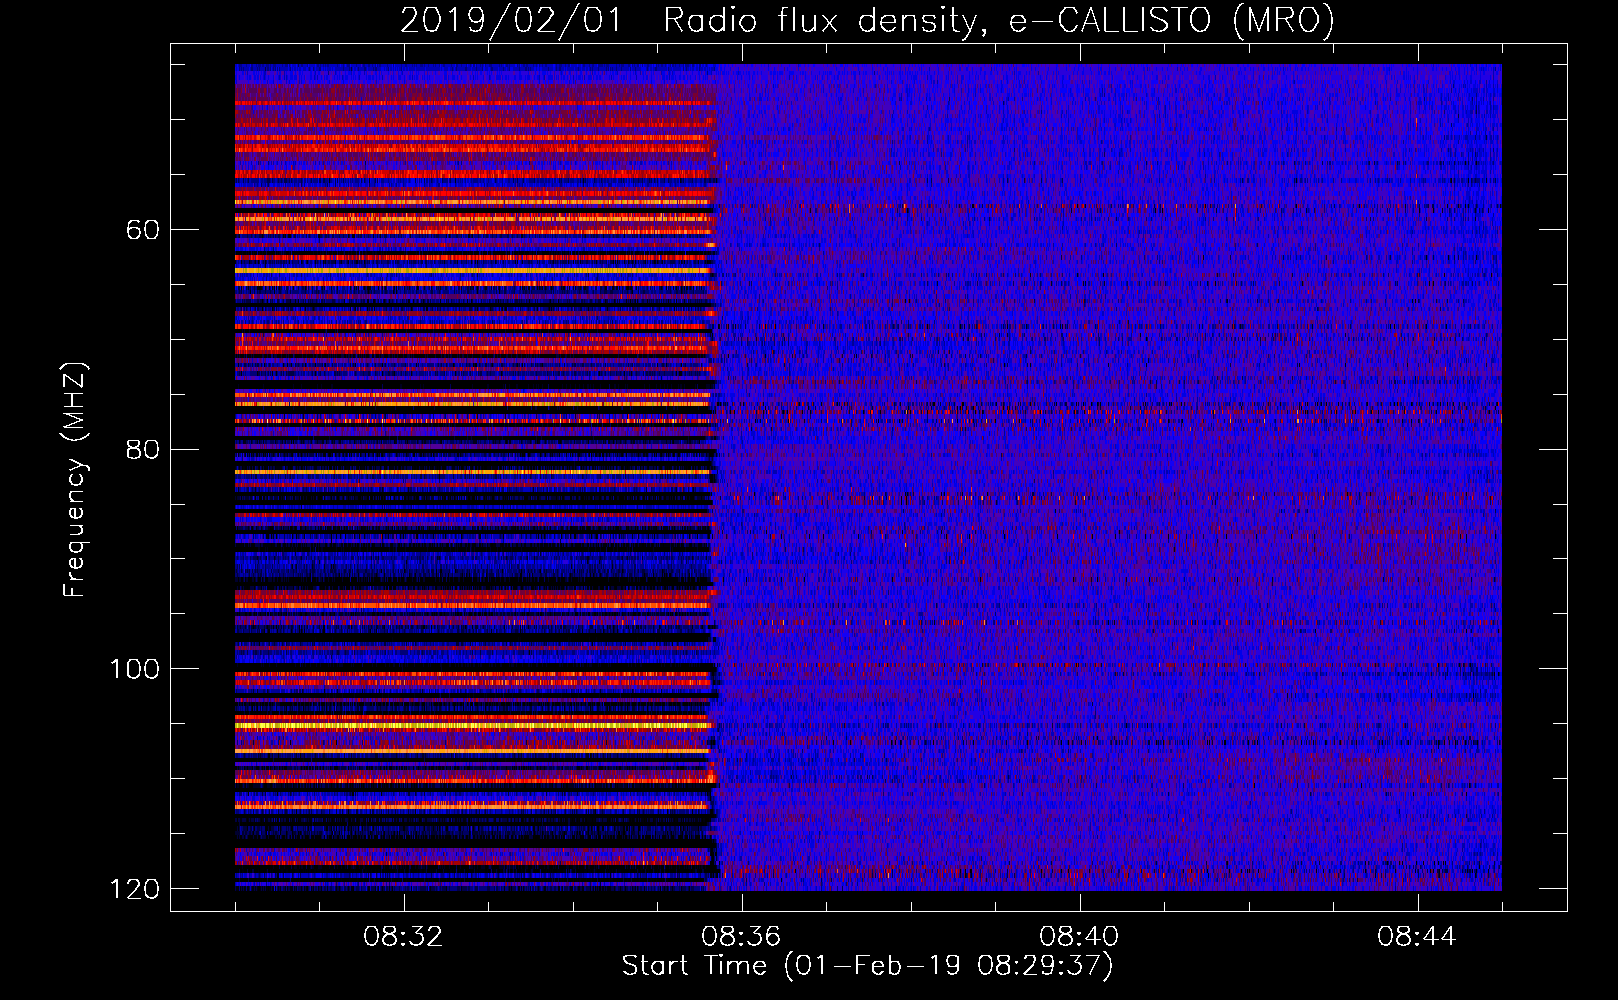Click the 120 MHz frequency tick label
1618x1000 pixels.
coord(135,889)
